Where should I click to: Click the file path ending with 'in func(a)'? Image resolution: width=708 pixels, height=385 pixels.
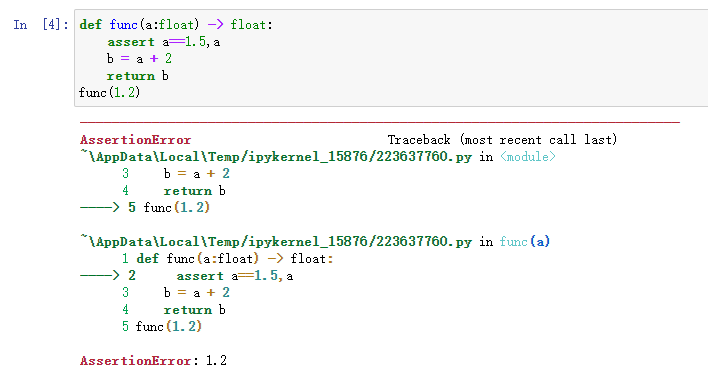(315, 241)
